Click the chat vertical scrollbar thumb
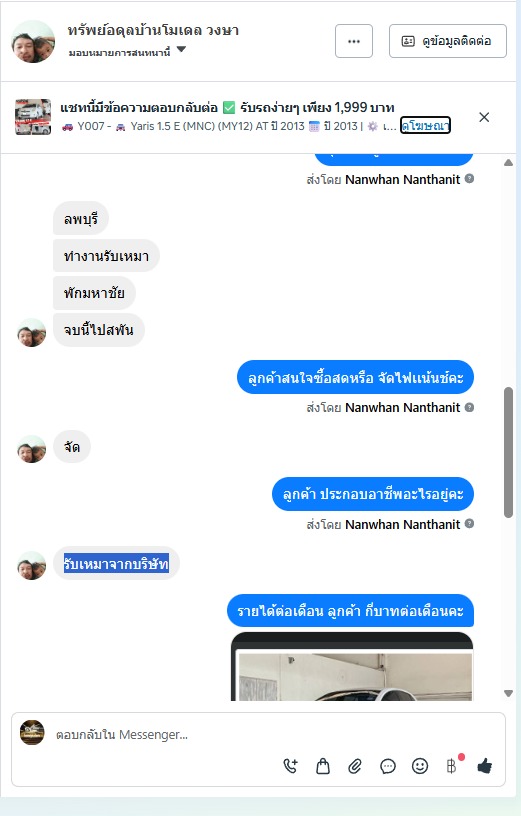 click(509, 452)
